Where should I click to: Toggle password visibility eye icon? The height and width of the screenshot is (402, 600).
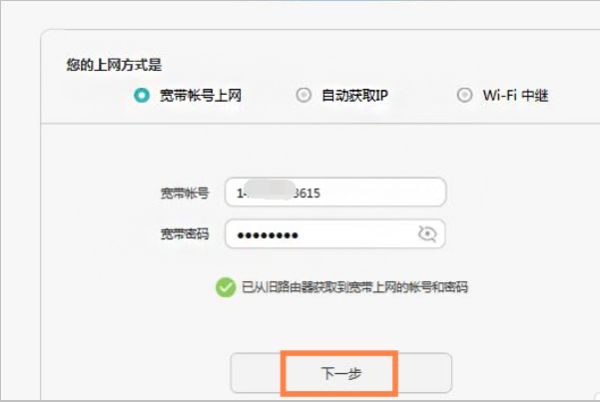[x=427, y=234]
